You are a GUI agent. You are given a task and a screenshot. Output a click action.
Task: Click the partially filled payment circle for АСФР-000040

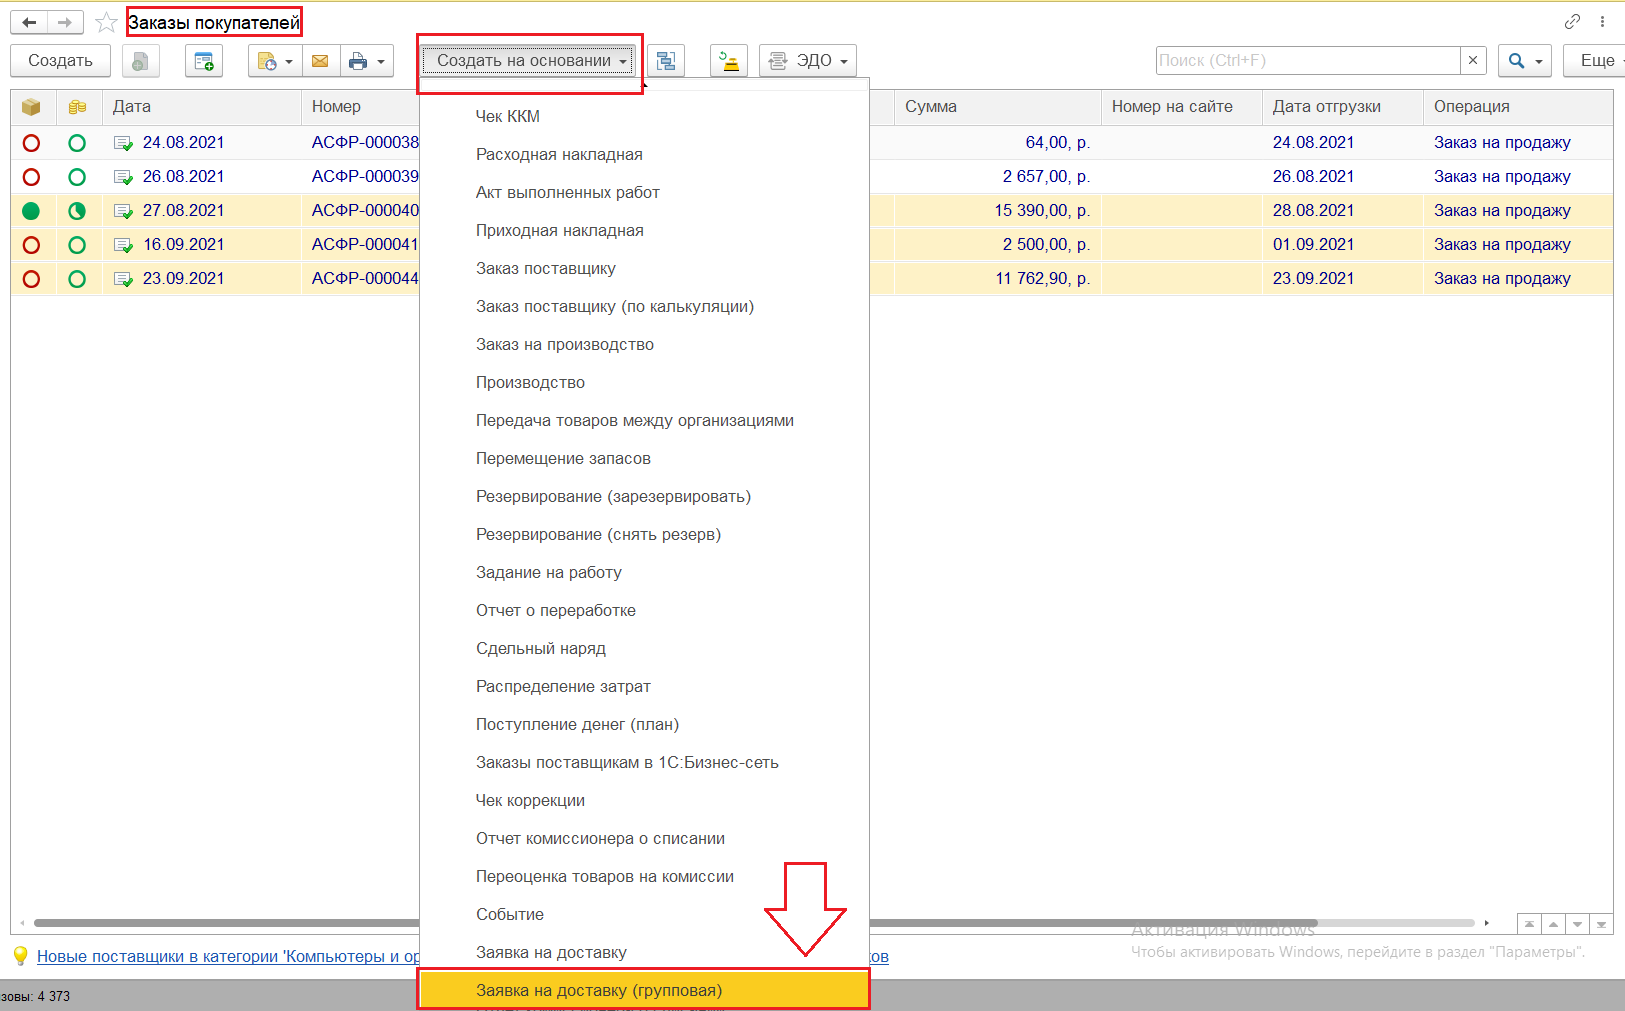point(77,211)
